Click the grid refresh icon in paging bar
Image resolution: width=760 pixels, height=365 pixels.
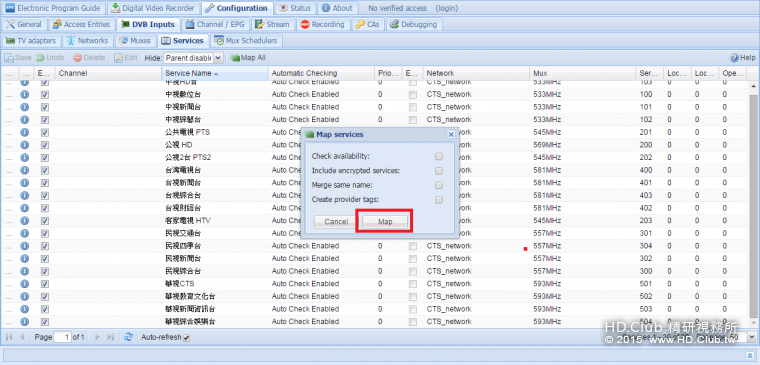click(128, 337)
